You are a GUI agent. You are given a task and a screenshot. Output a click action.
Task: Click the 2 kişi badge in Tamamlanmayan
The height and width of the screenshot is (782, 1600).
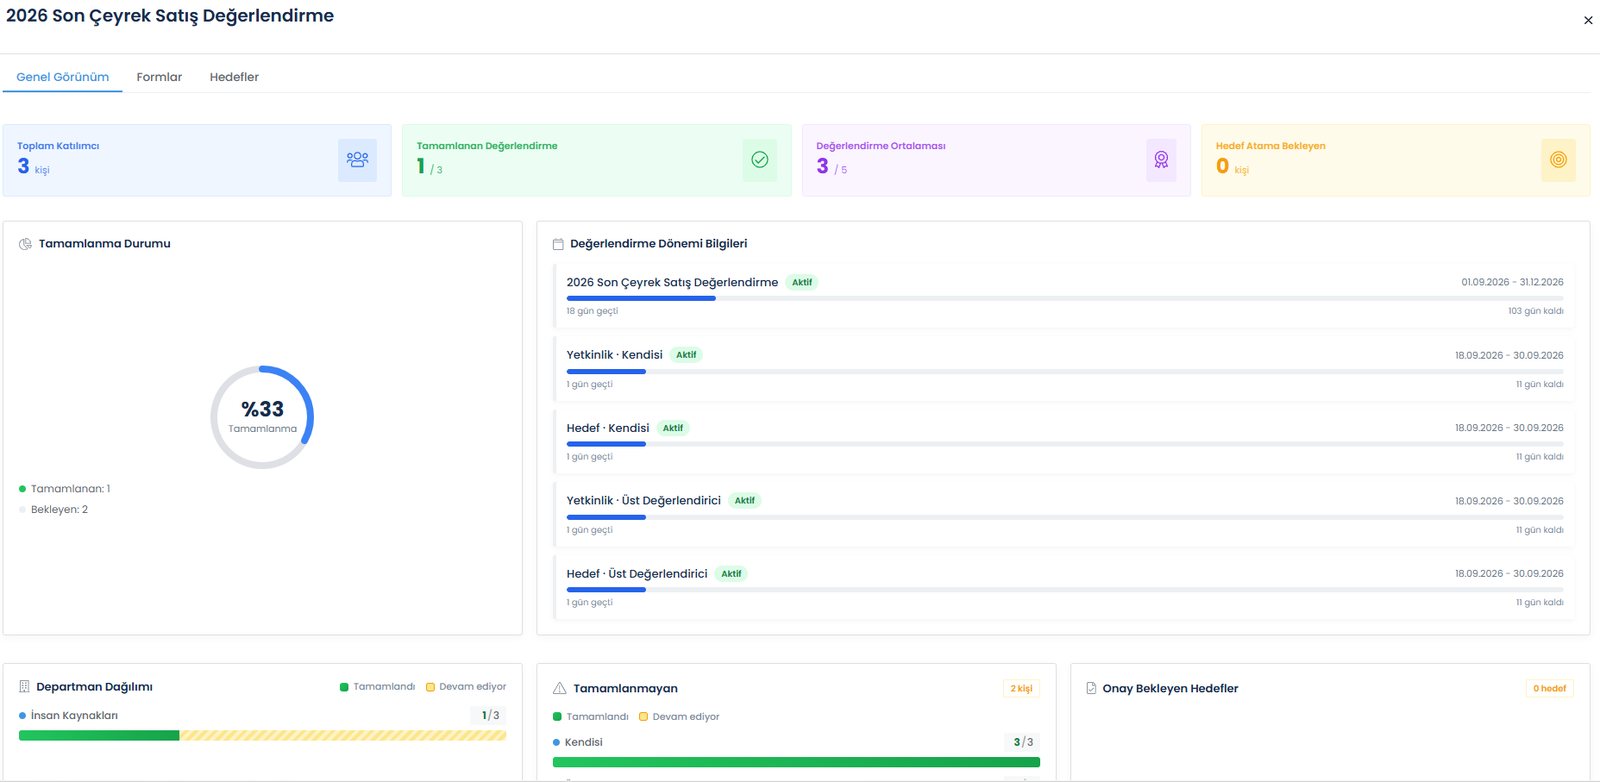1021,688
